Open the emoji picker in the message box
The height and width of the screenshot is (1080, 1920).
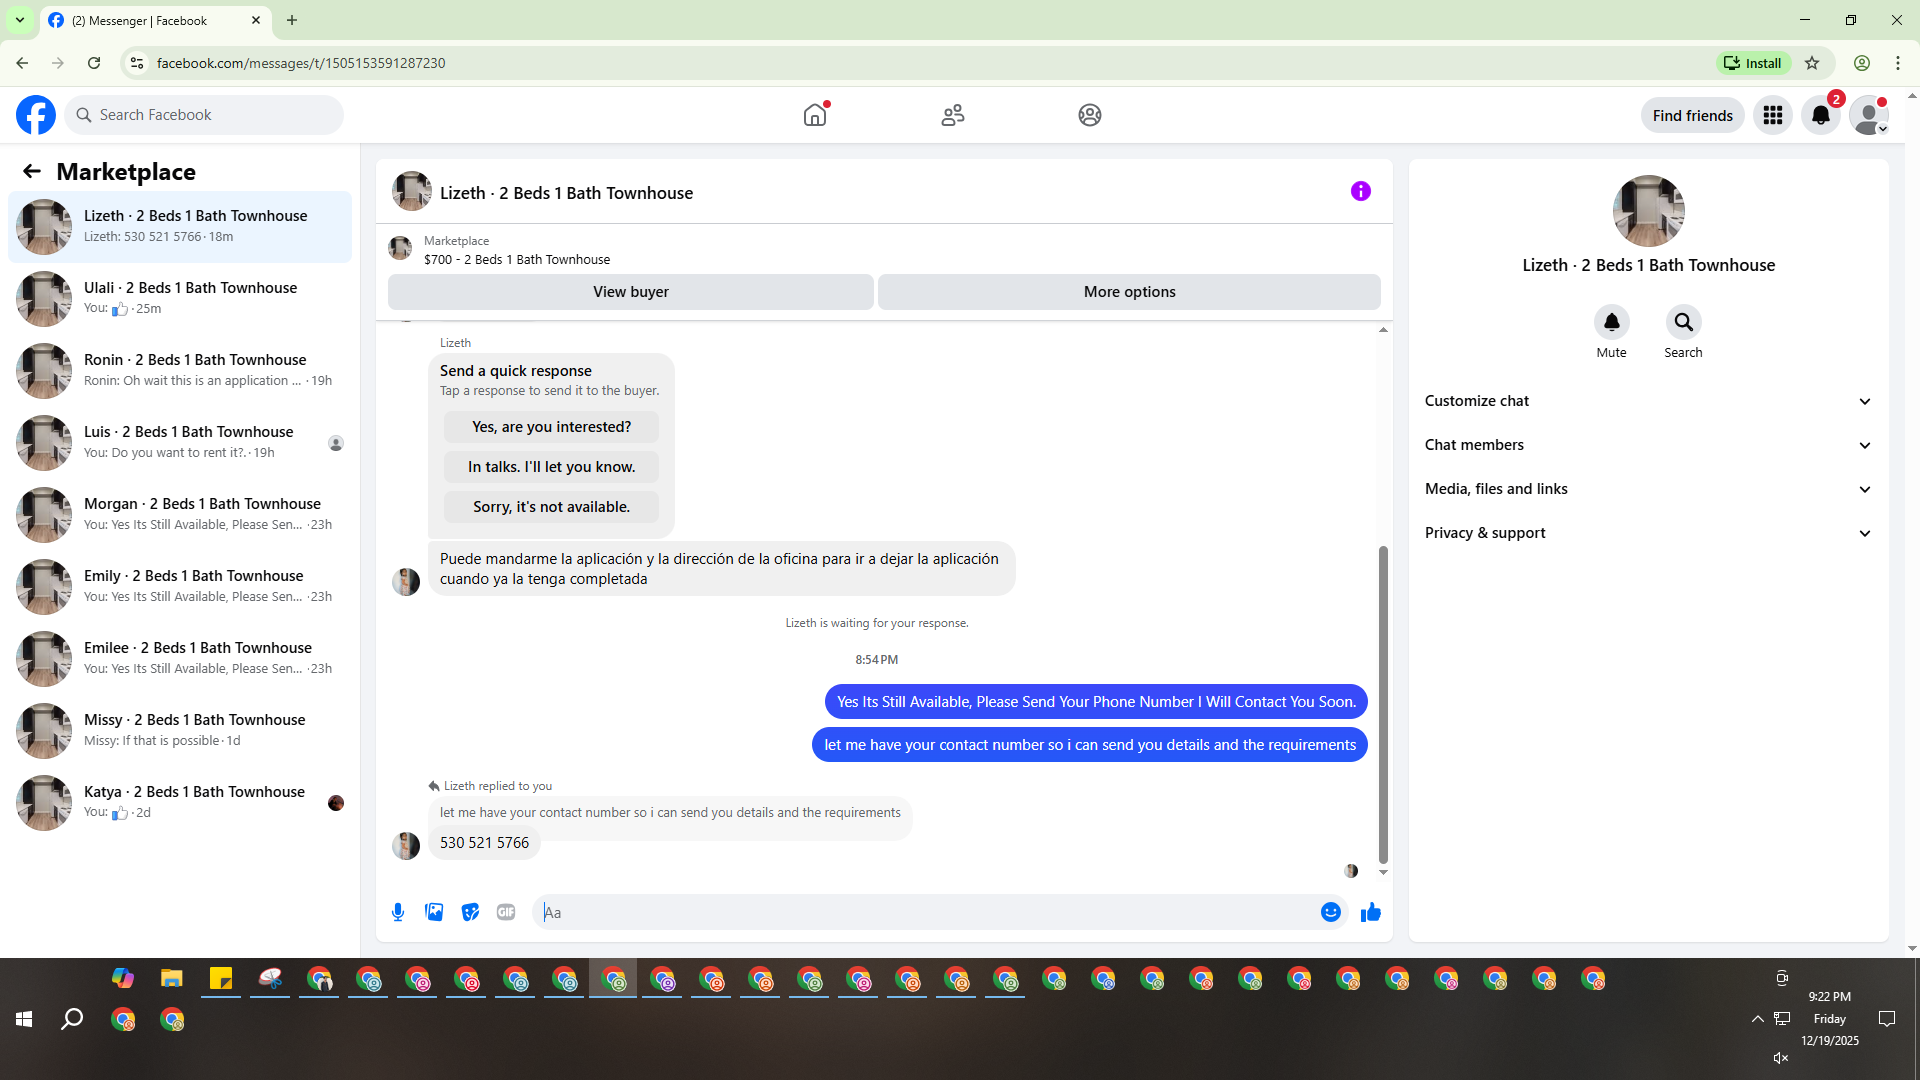point(1330,912)
